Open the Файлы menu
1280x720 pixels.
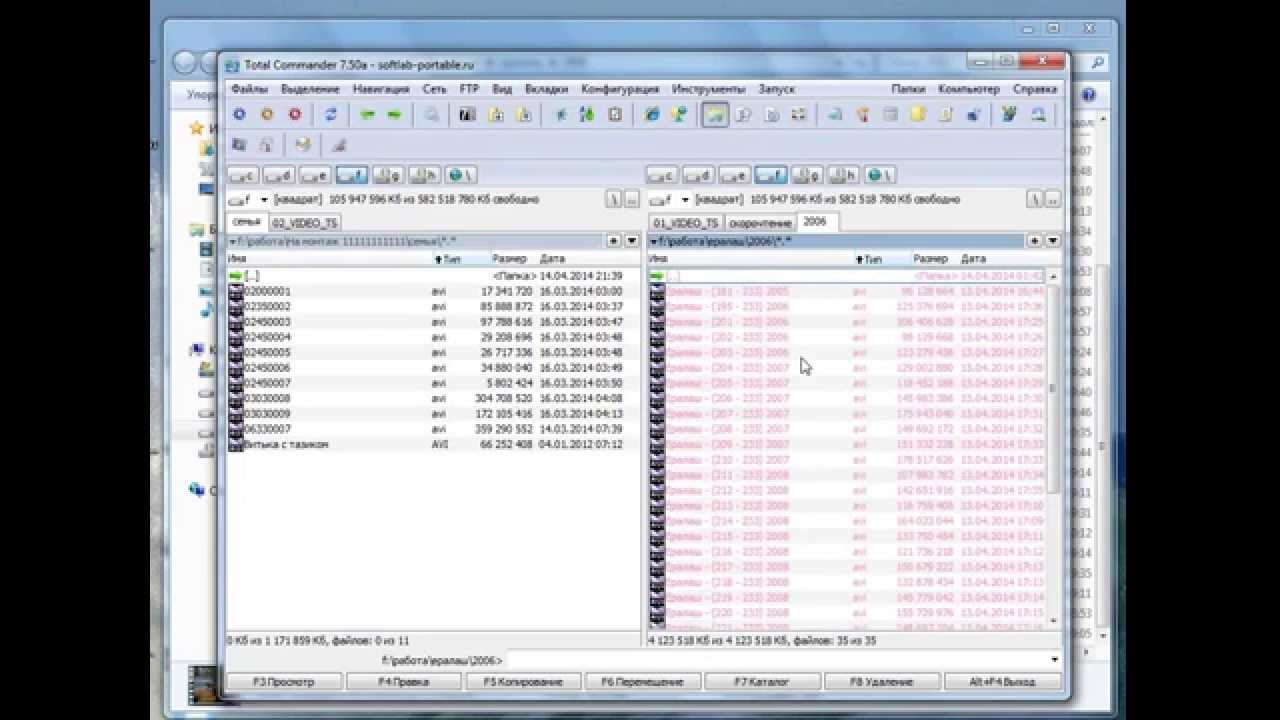[249, 89]
